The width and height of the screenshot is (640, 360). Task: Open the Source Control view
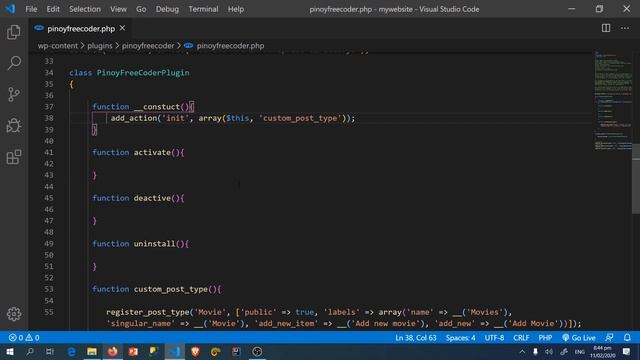[14, 94]
